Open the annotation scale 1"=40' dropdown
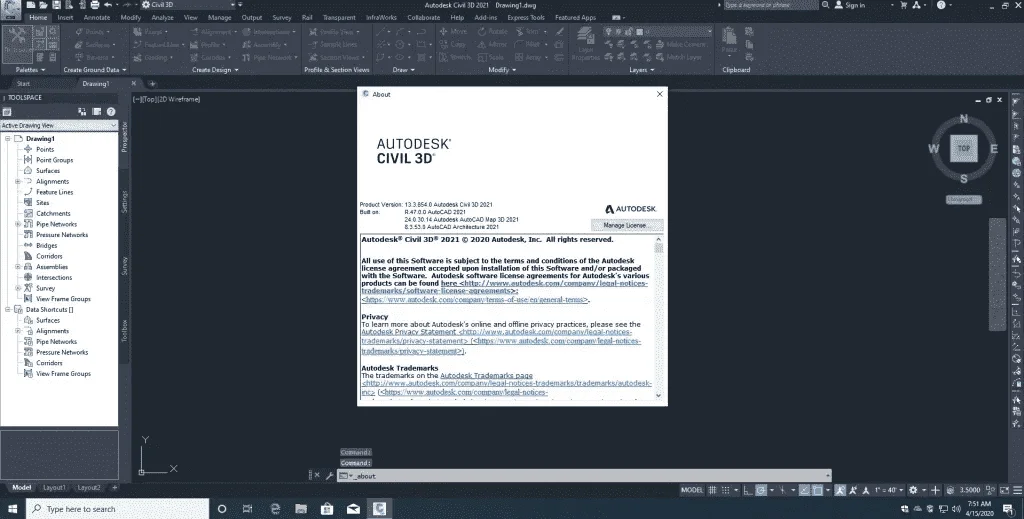The height and width of the screenshot is (519, 1024). tap(888, 490)
